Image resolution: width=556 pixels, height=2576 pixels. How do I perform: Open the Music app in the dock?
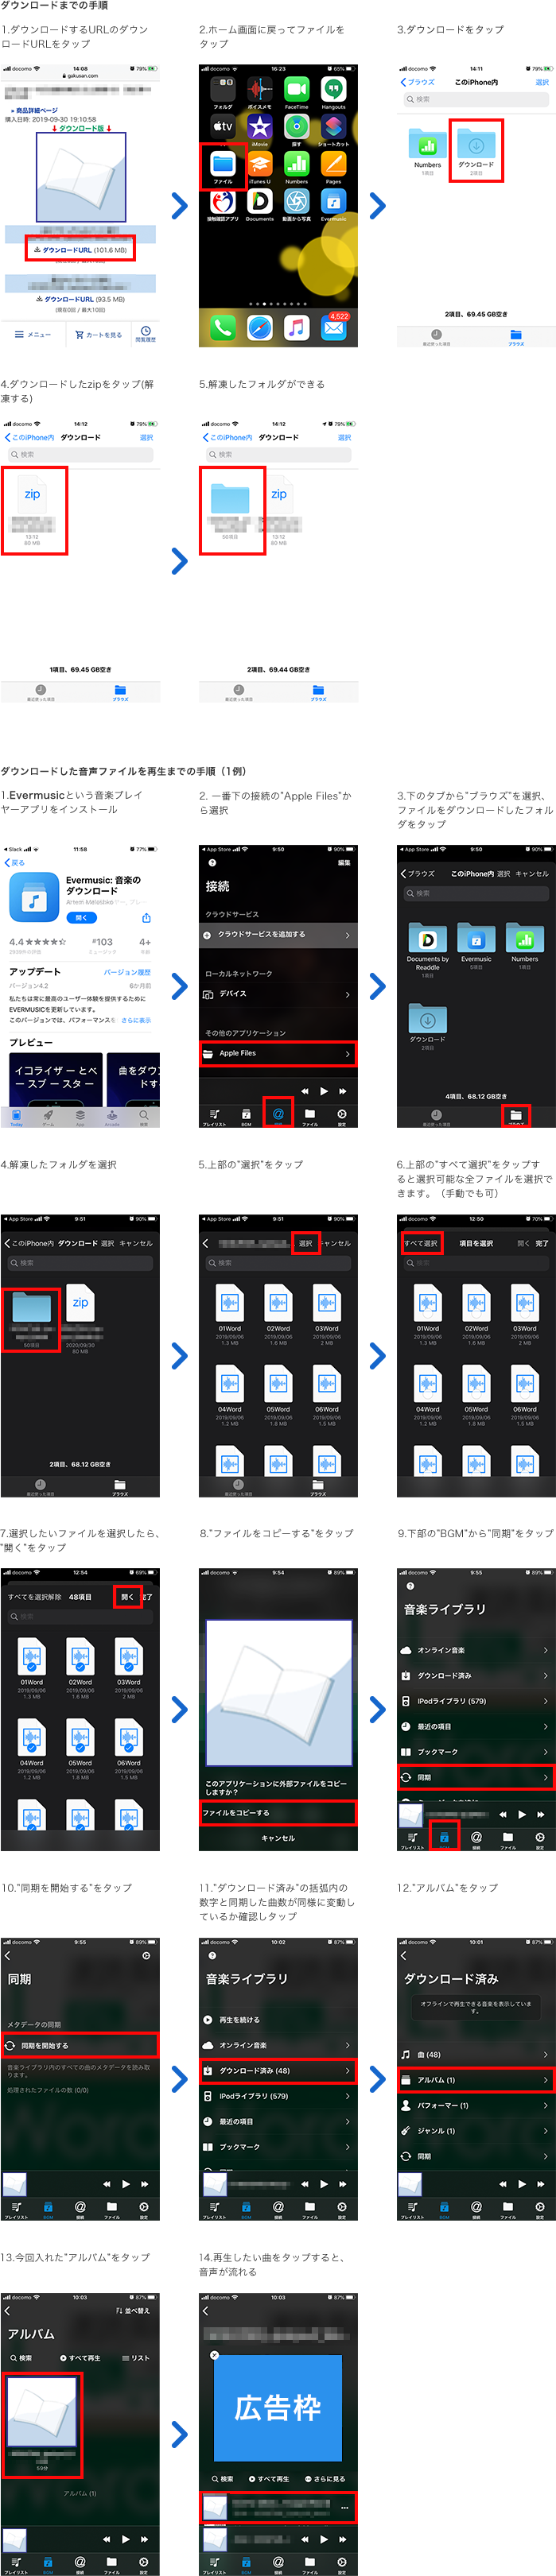[x=296, y=327]
